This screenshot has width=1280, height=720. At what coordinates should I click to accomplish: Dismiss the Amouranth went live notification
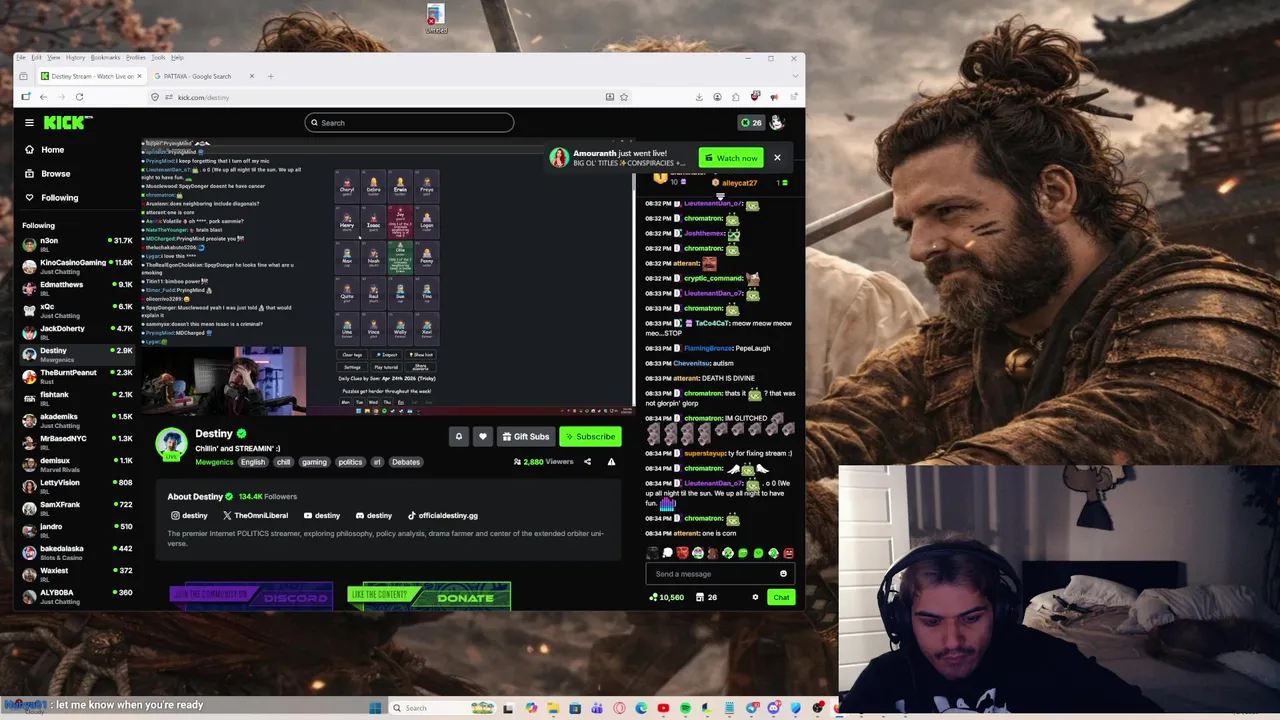777,157
